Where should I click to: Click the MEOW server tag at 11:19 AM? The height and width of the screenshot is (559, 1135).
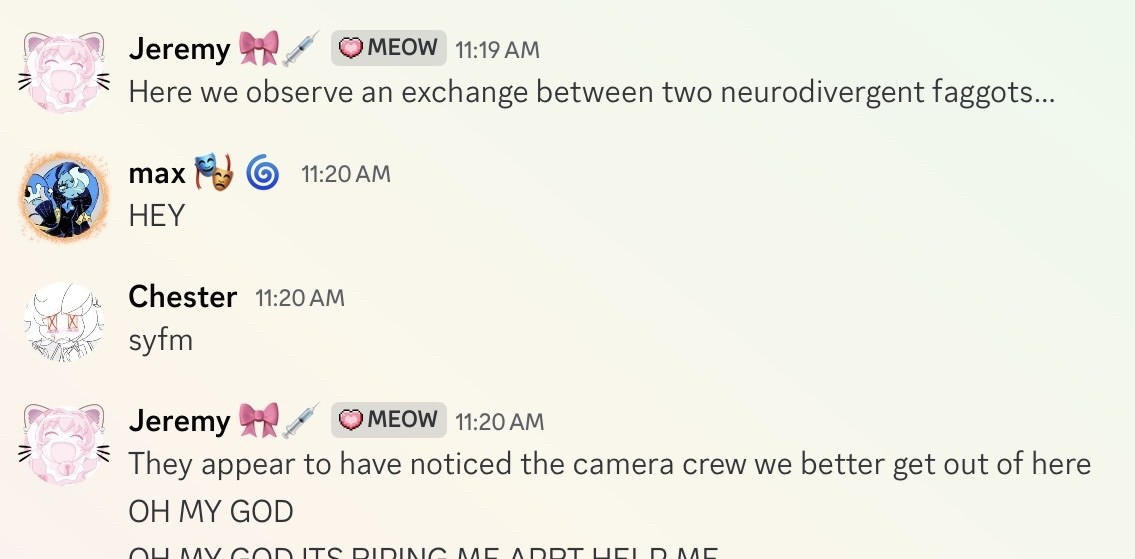point(389,48)
